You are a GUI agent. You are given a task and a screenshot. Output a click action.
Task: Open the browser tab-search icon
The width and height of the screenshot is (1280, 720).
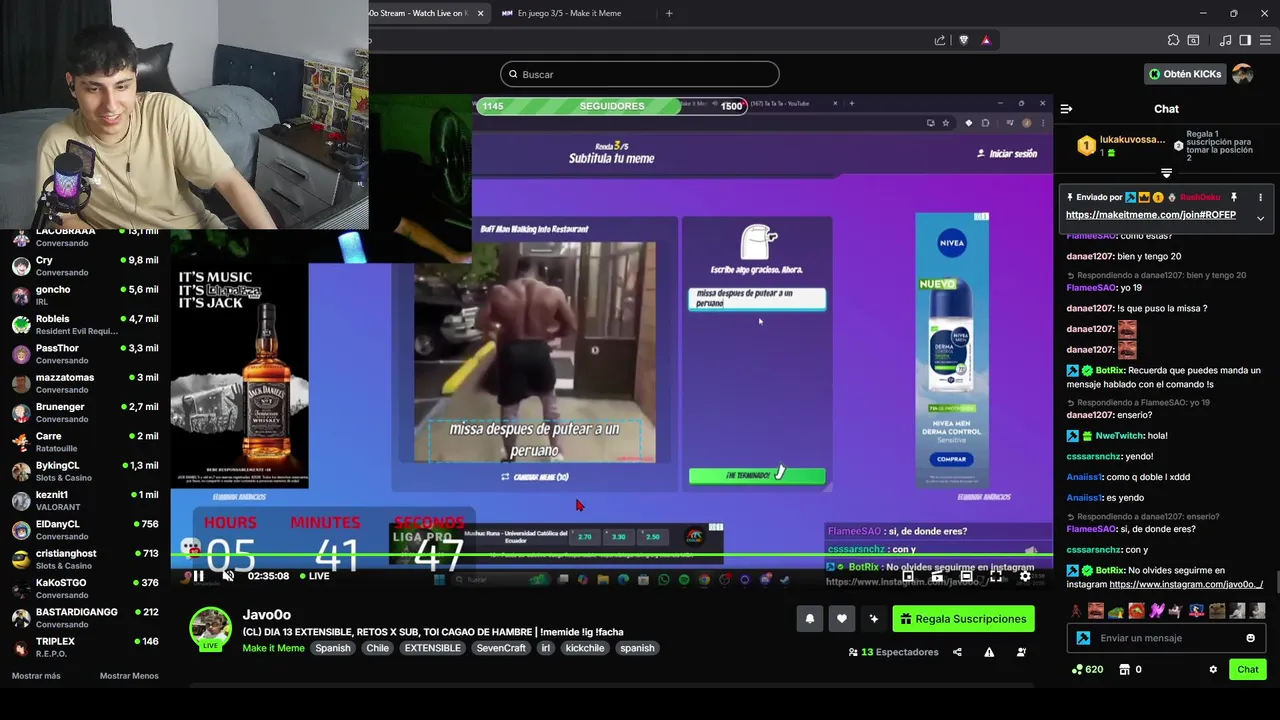[x=1193, y=40]
